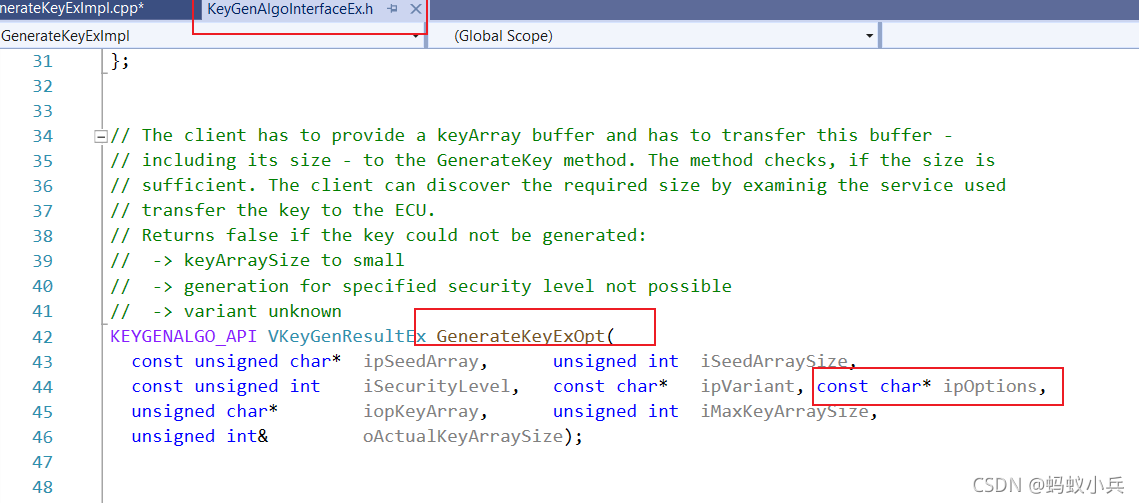Image resolution: width=1139 pixels, height=503 pixels.
Task: Click the comment line starting "sufficient. The client"
Action: click(x=558, y=185)
